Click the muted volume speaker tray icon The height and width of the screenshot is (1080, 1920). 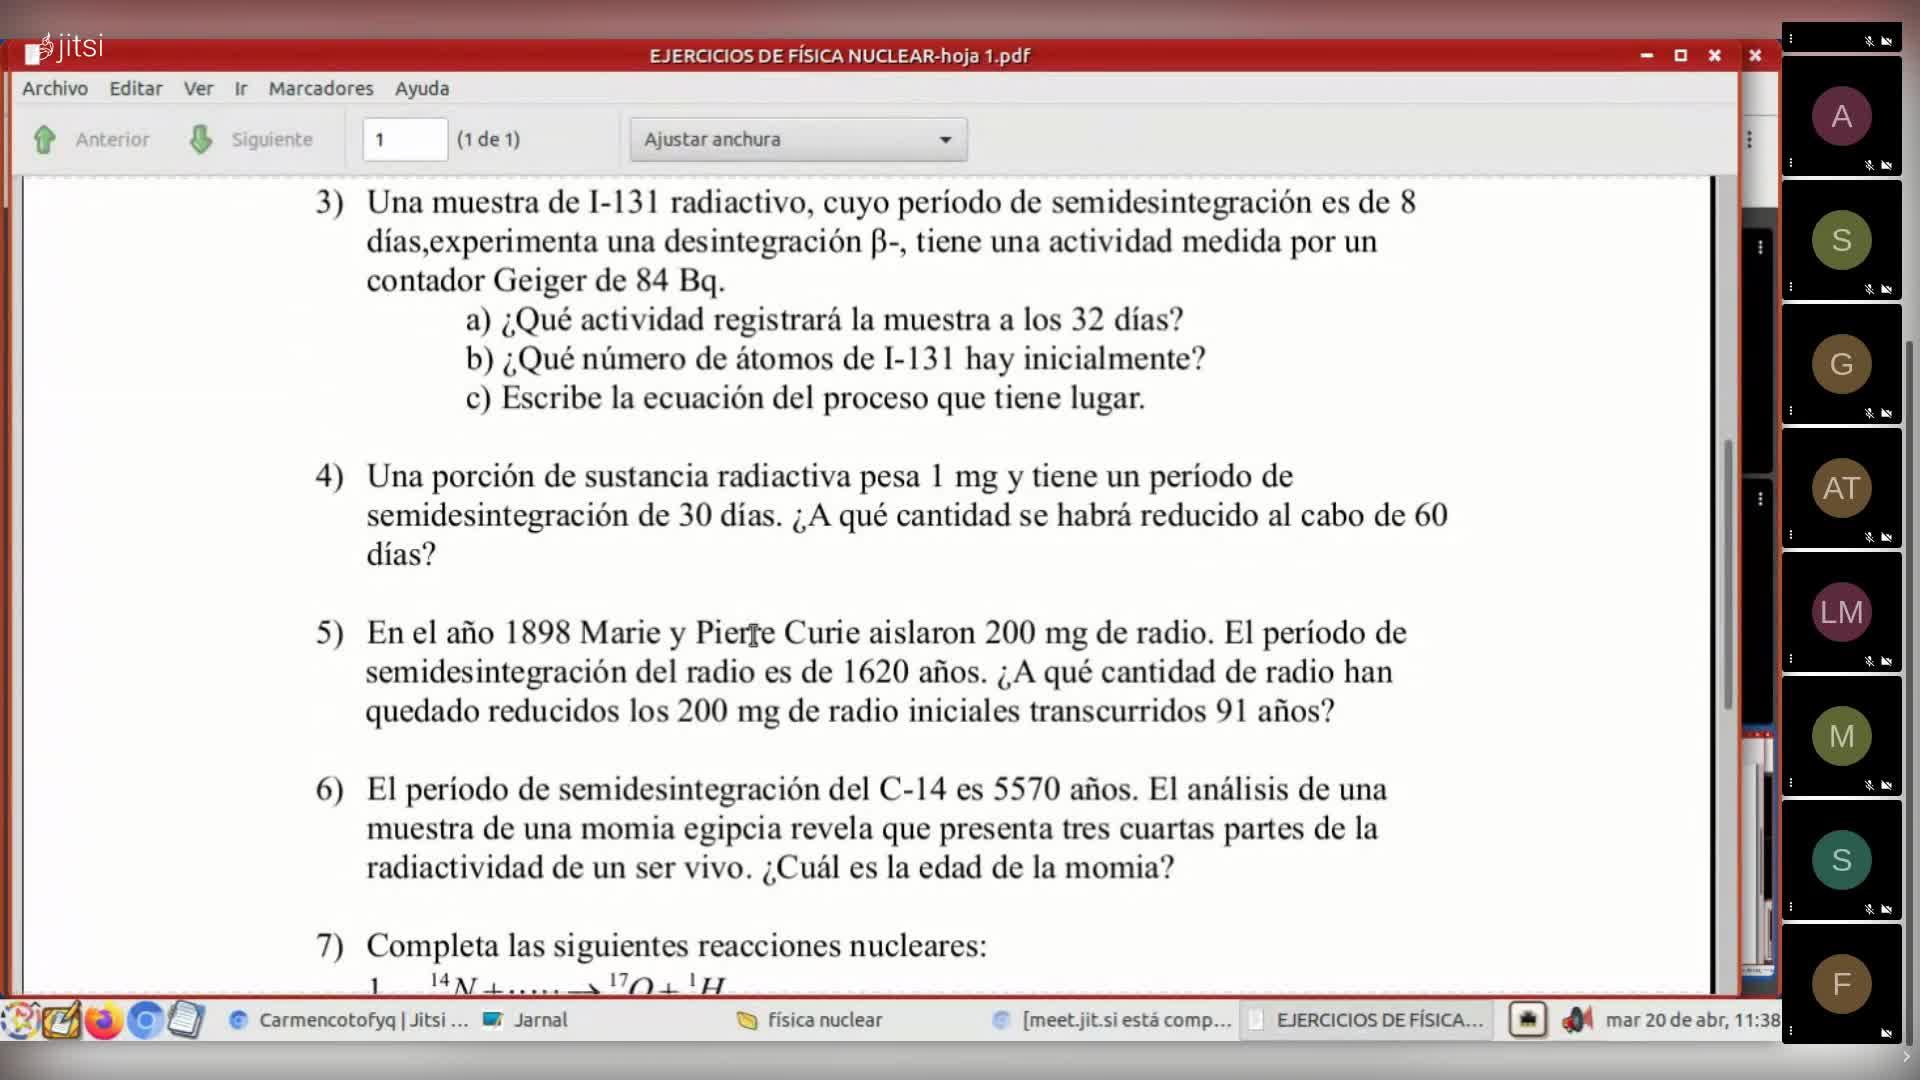point(1577,1020)
